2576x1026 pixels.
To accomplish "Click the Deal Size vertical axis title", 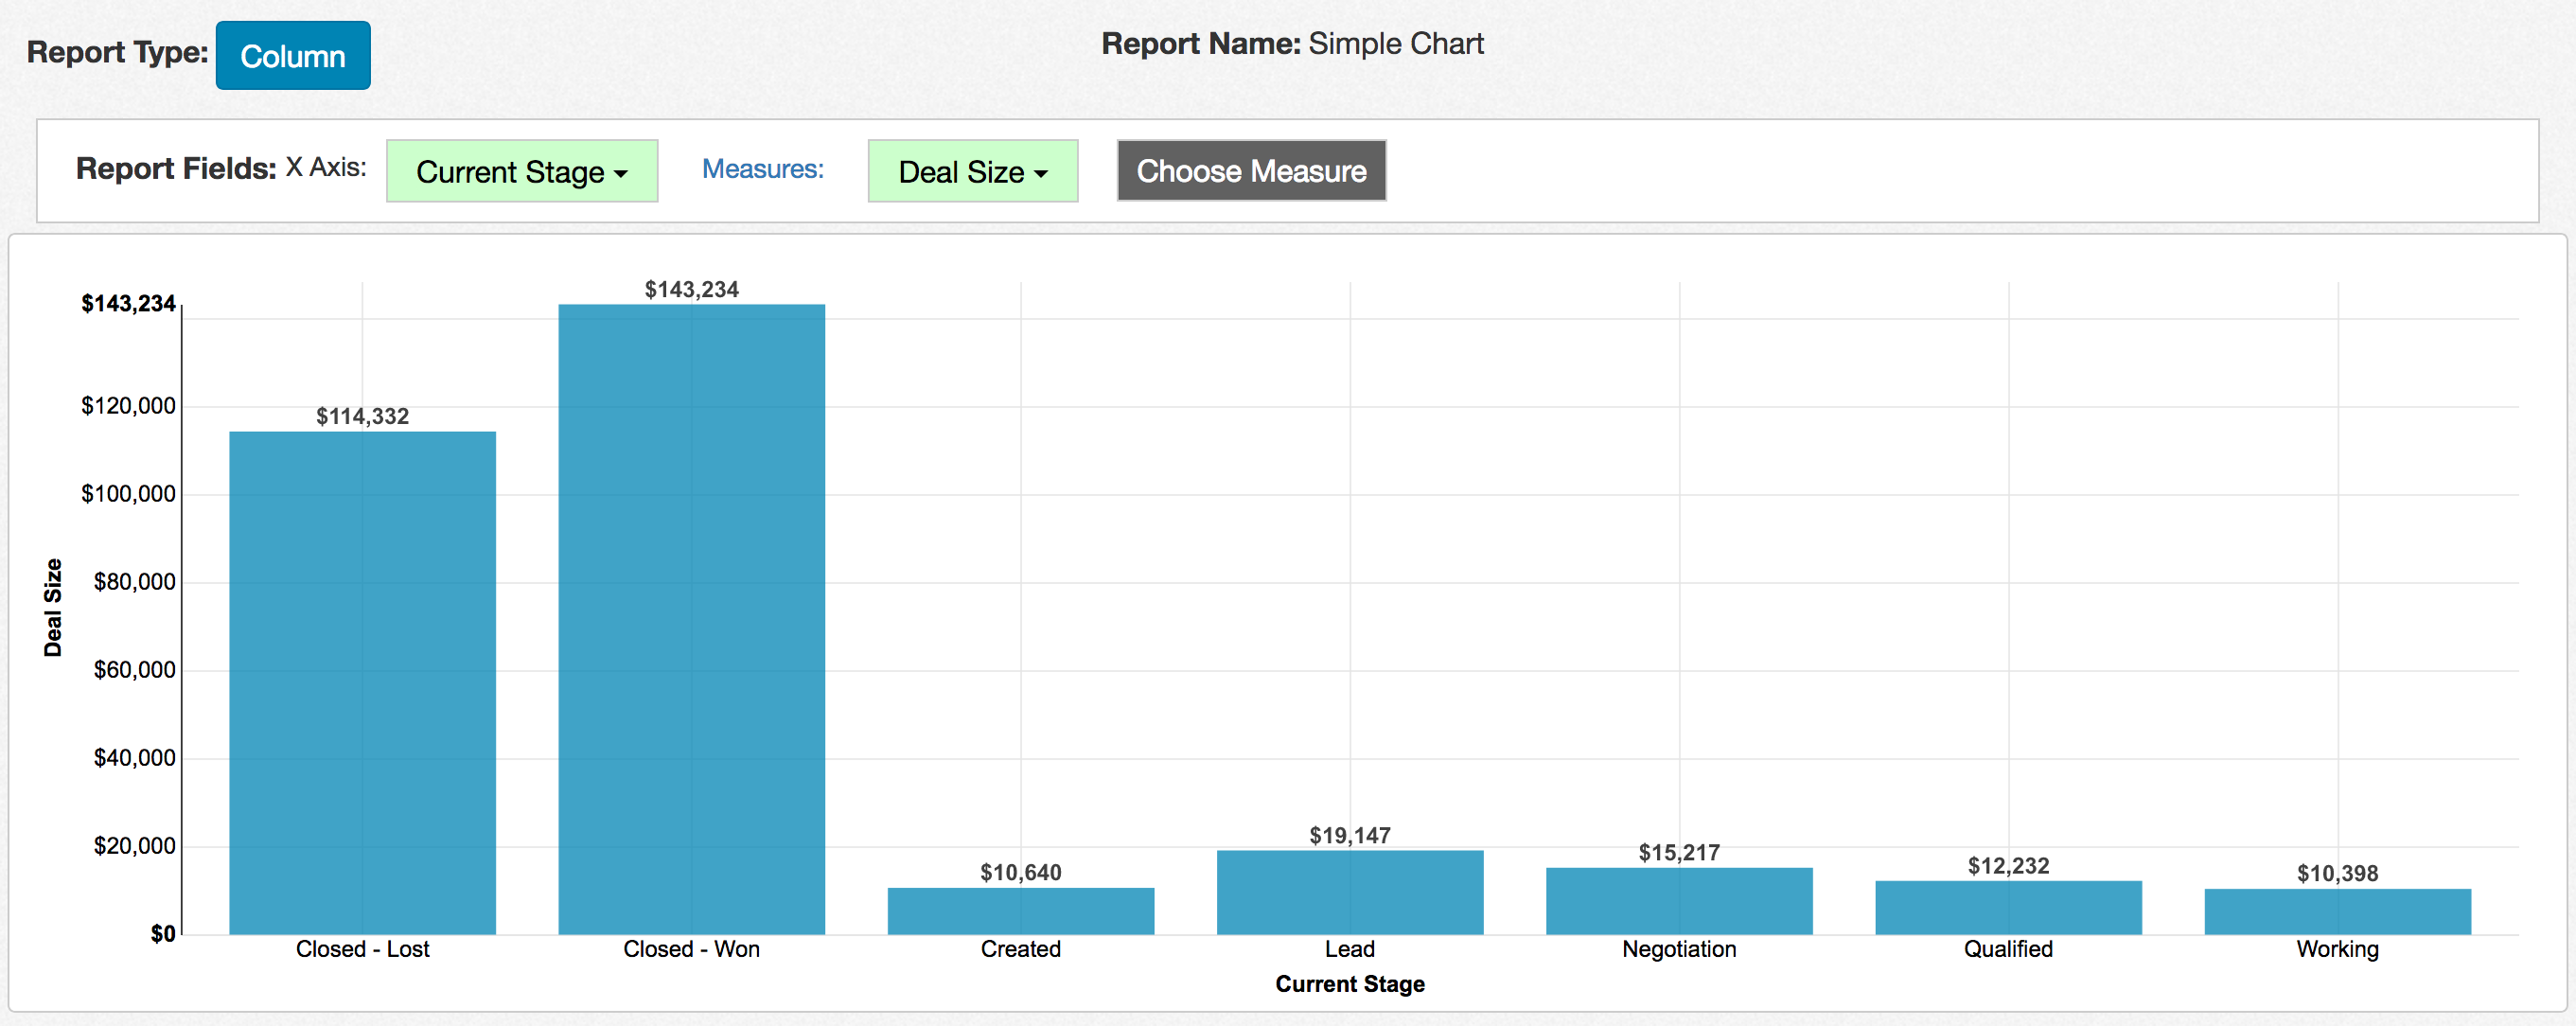I will point(53,607).
